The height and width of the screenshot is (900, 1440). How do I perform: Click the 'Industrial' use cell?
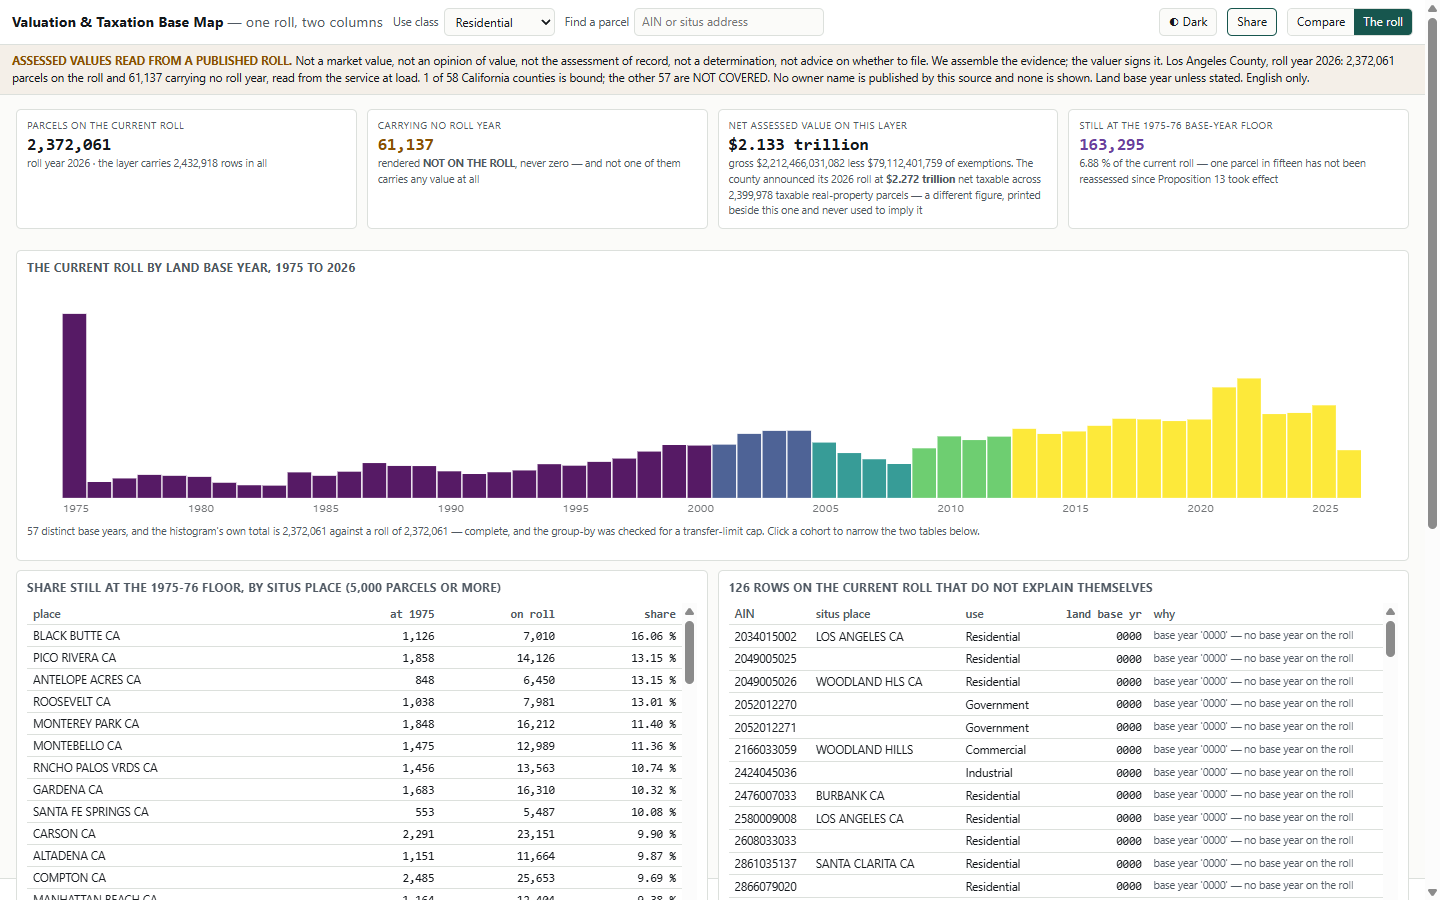point(988,773)
